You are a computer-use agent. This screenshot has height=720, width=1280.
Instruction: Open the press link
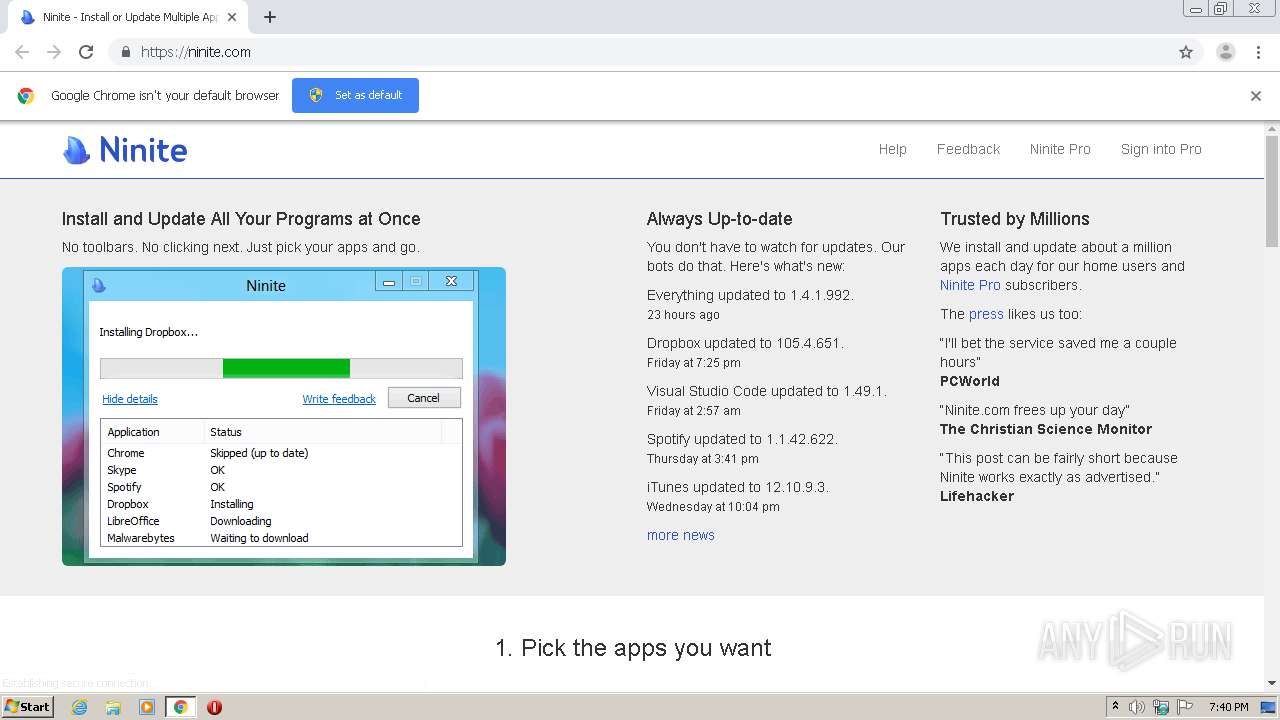click(986, 314)
